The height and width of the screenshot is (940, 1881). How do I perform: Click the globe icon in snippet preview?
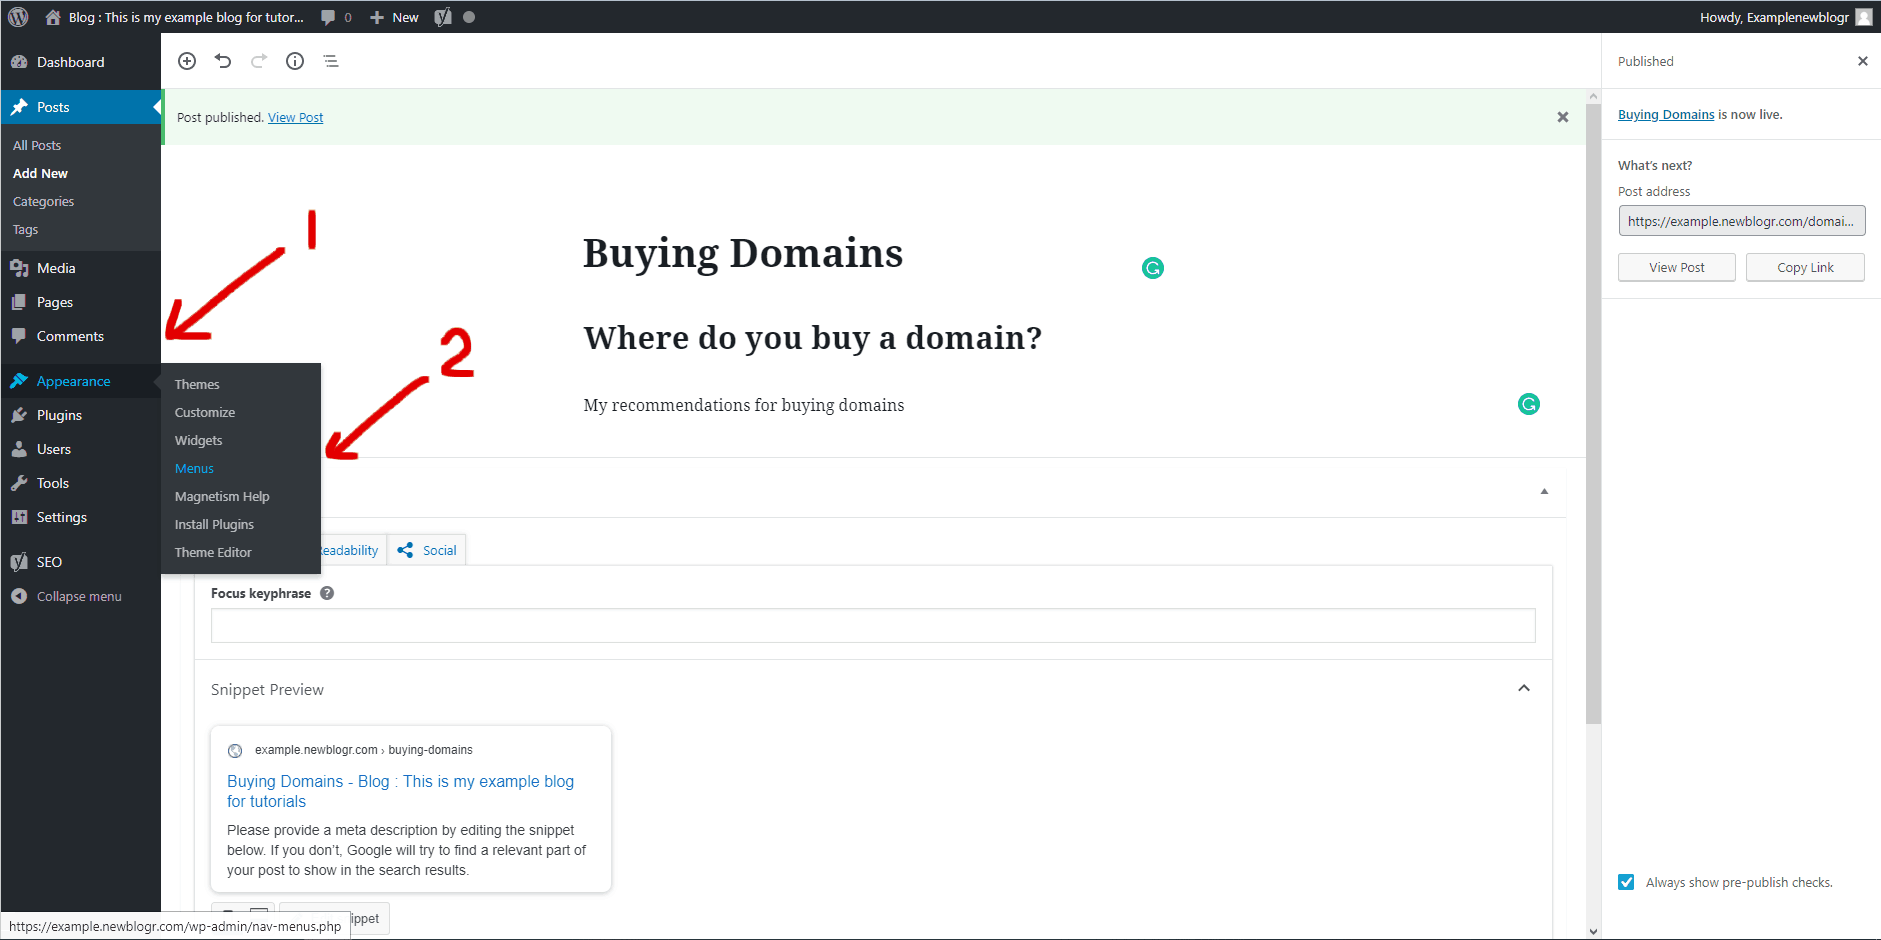[235, 751]
